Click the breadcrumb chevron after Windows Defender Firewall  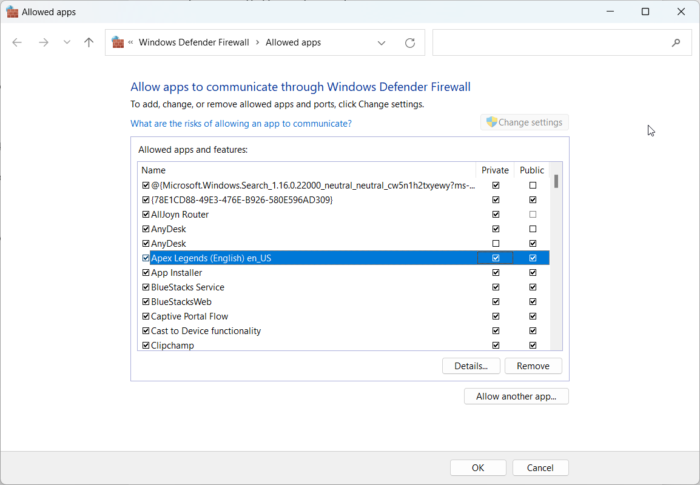pos(257,43)
